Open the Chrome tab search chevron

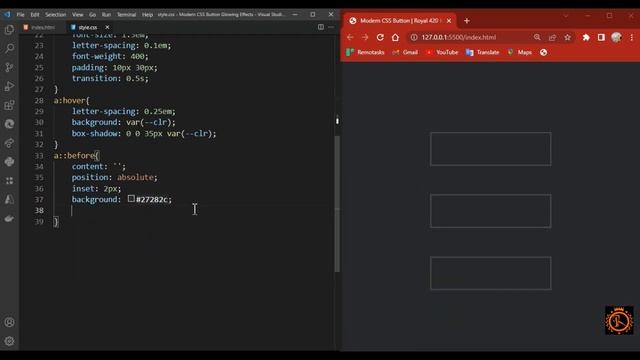(x=566, y=16)
